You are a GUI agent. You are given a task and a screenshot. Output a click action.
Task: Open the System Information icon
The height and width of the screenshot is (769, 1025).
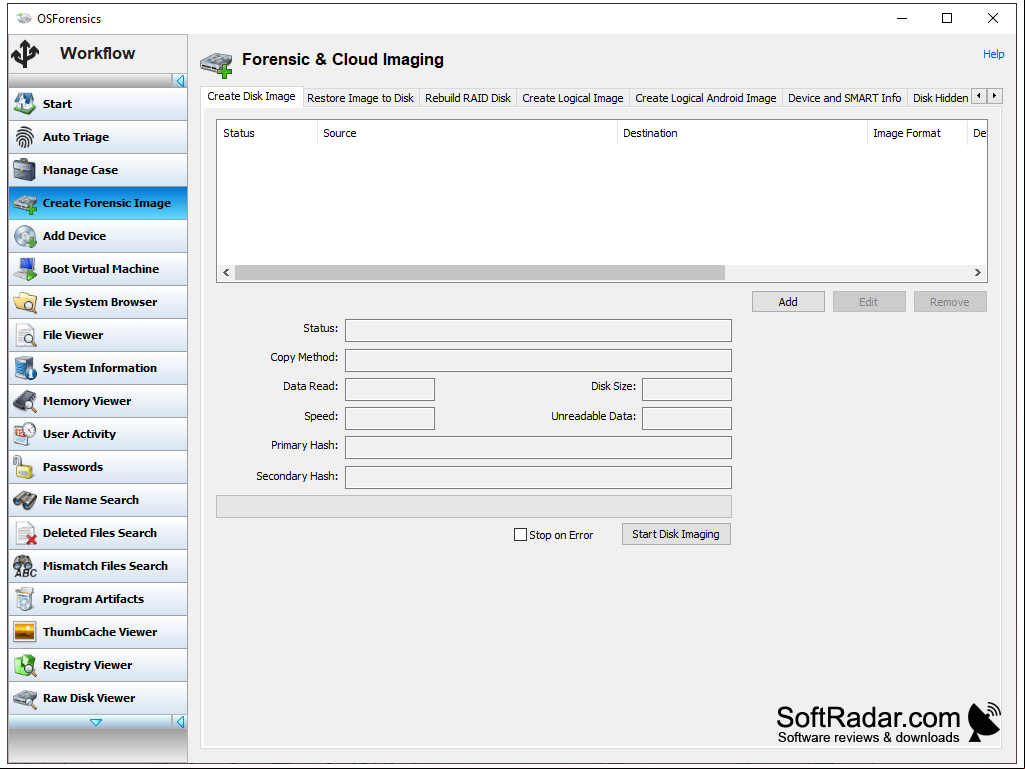point(25,367)
